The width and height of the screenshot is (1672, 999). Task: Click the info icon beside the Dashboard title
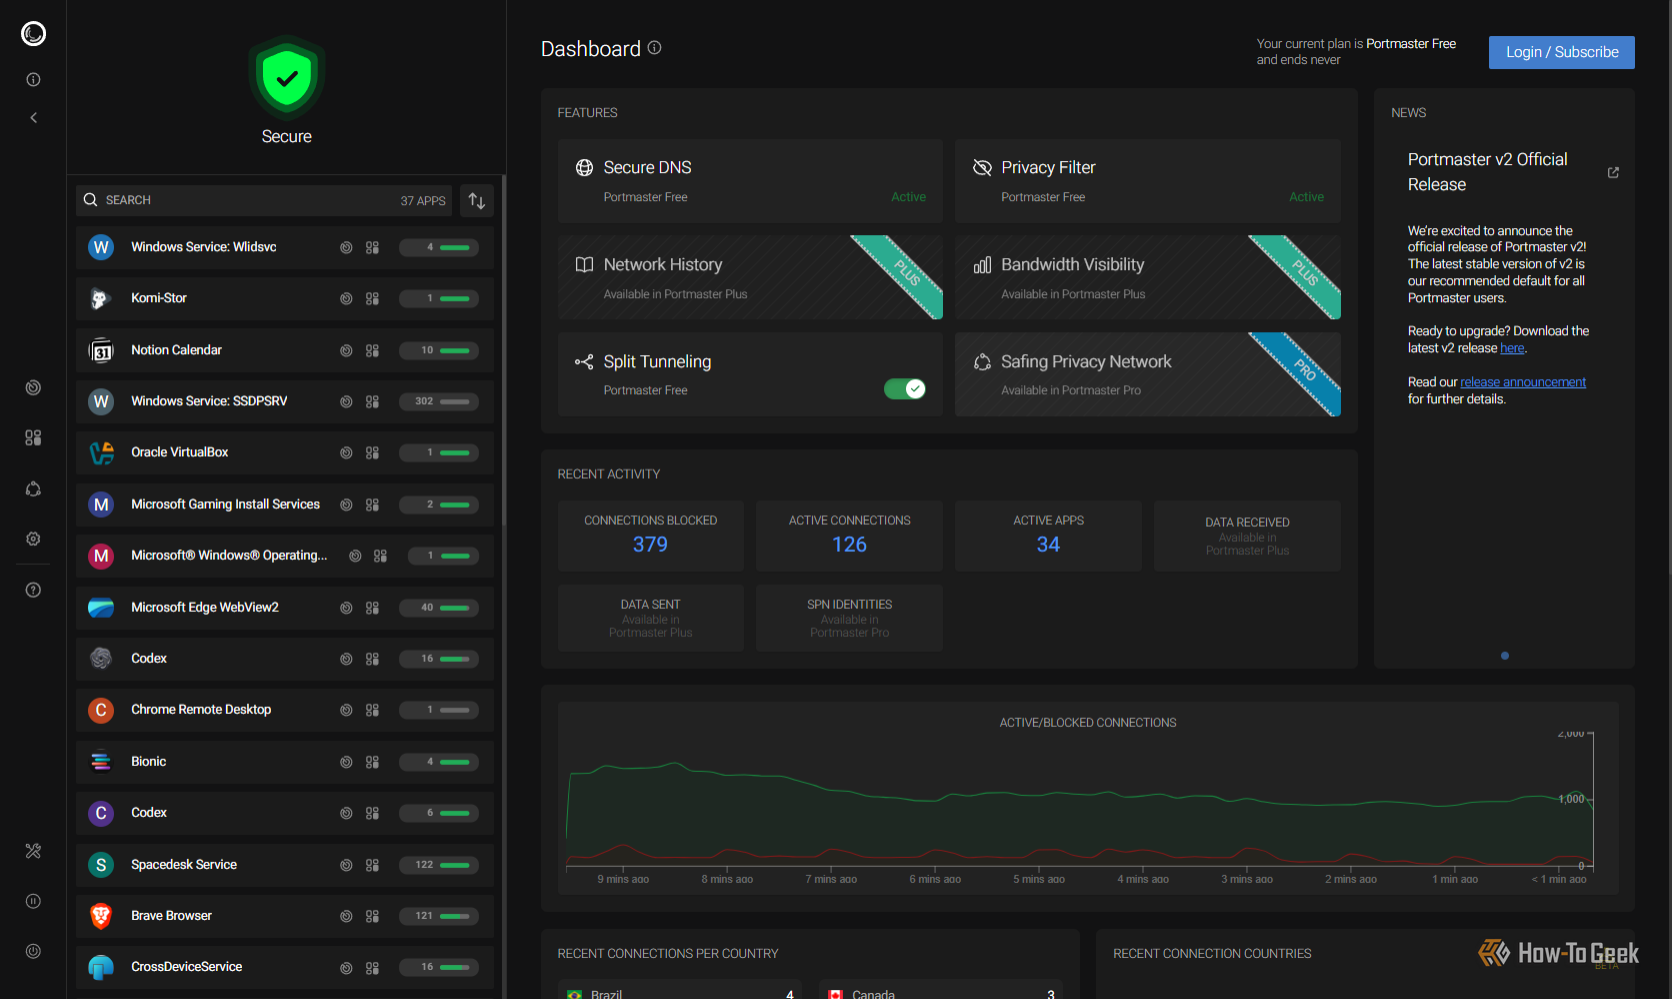tap(654, 48)
